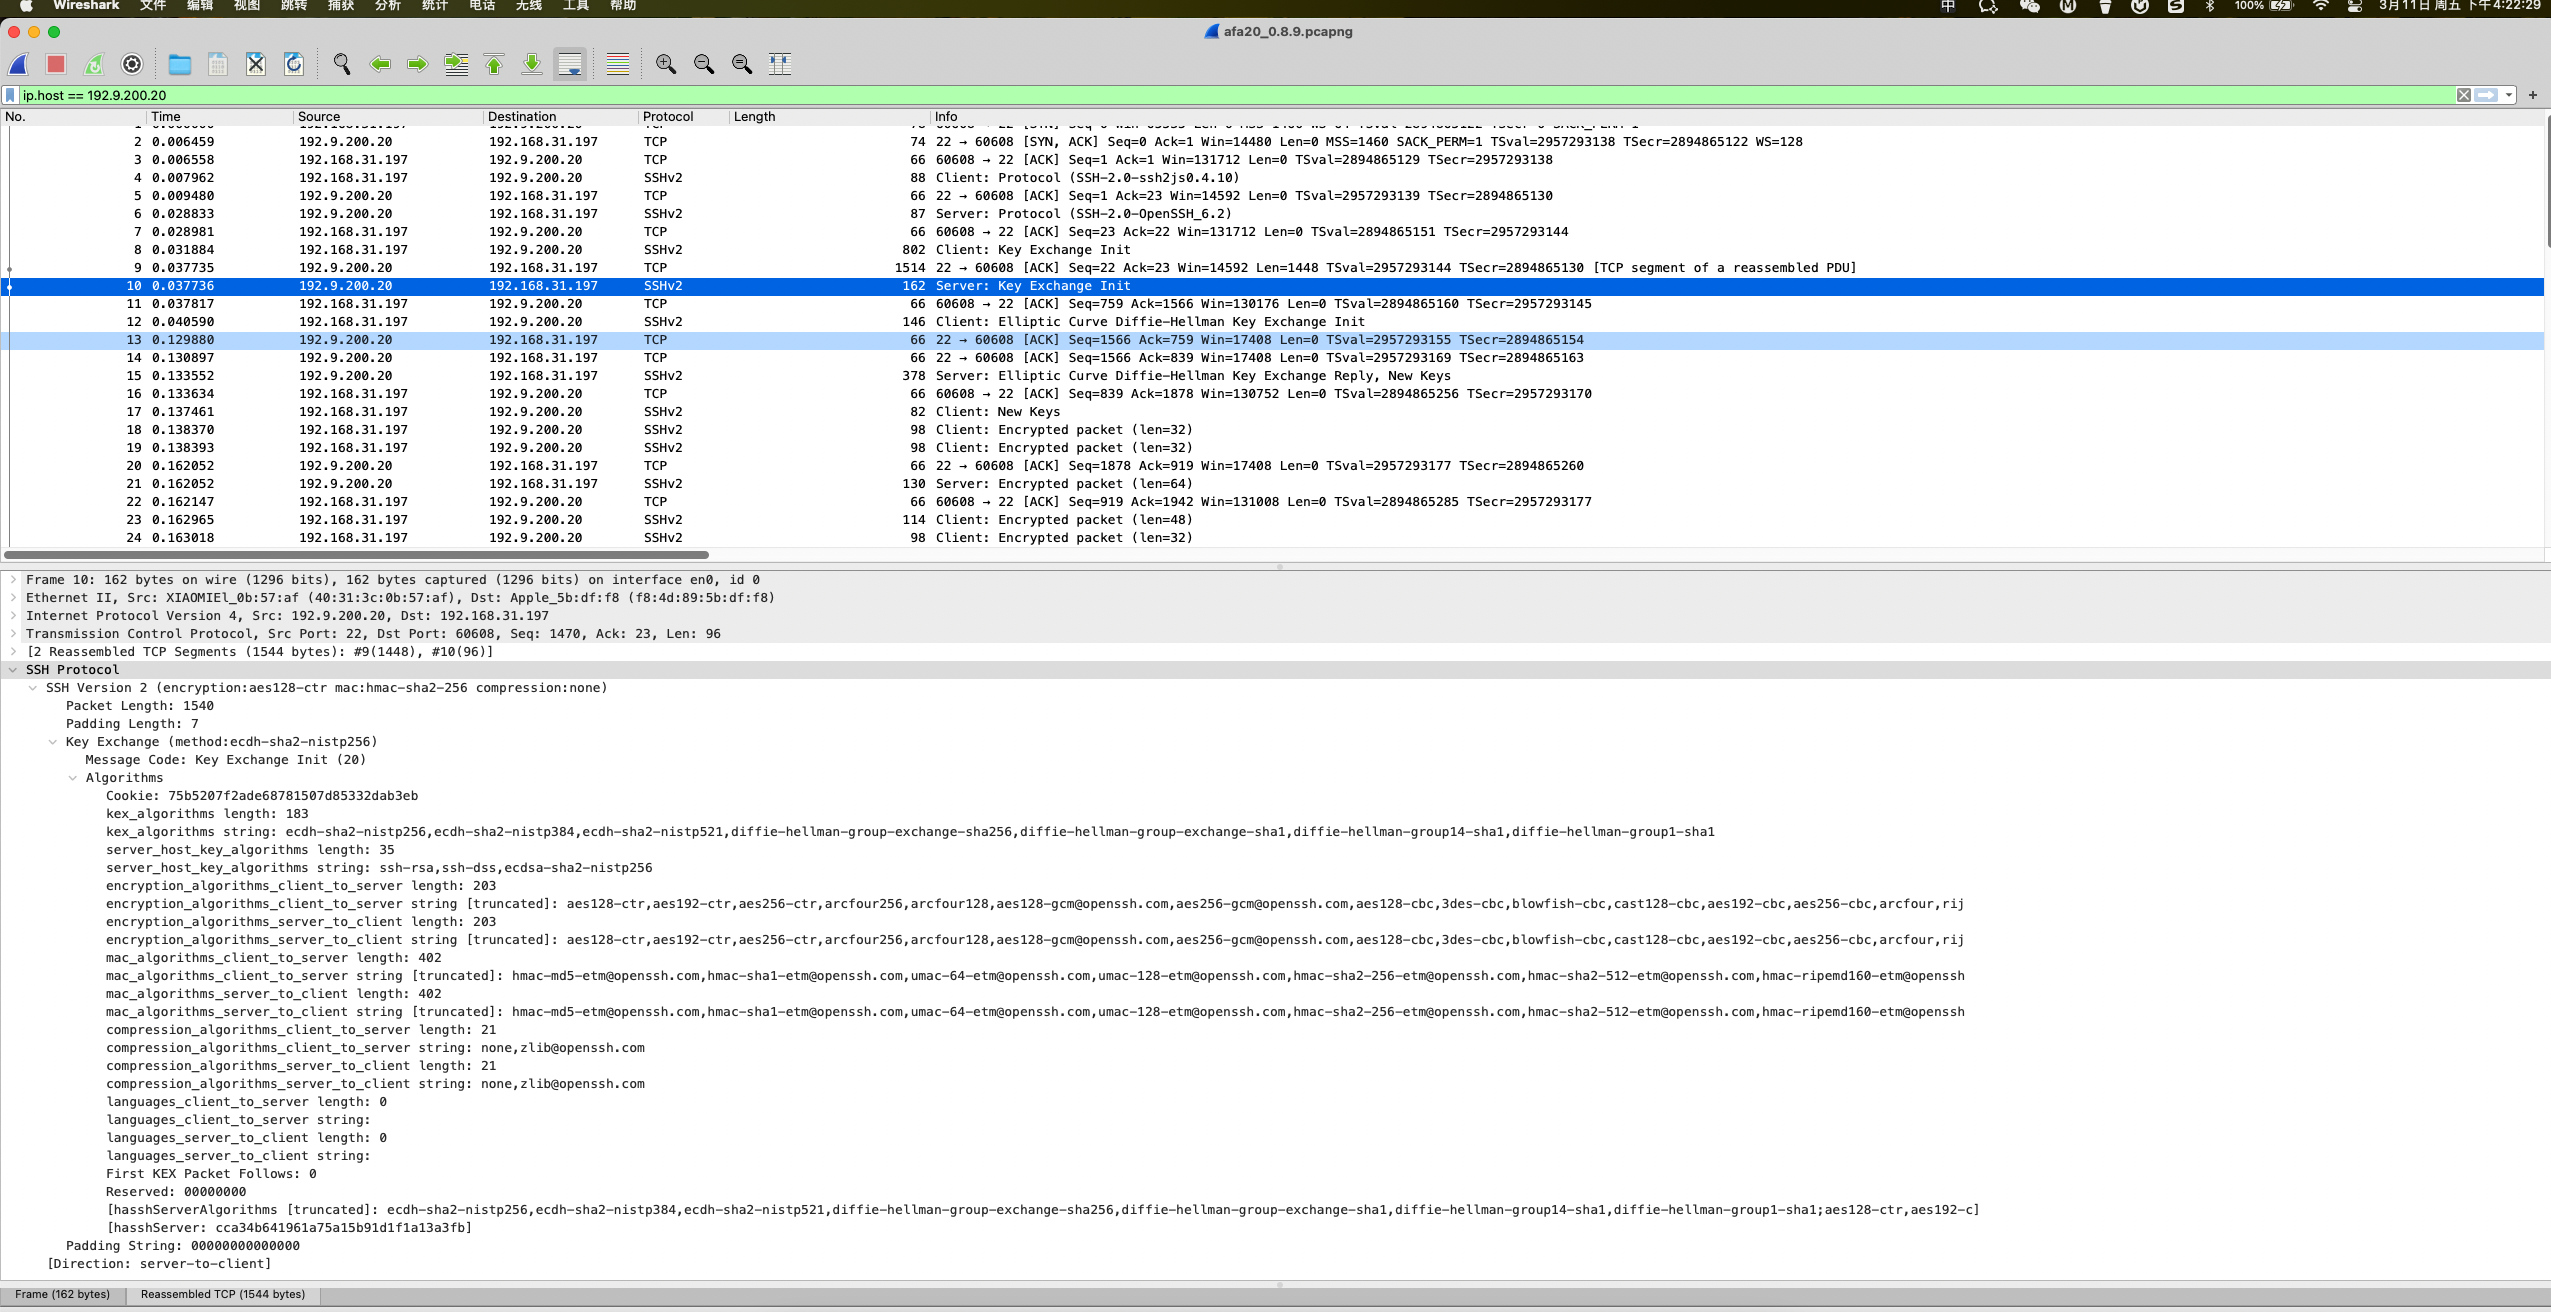This screenshot has width=2551, height=1312.
Task: Stop the running capture
Action: point(57,63)
